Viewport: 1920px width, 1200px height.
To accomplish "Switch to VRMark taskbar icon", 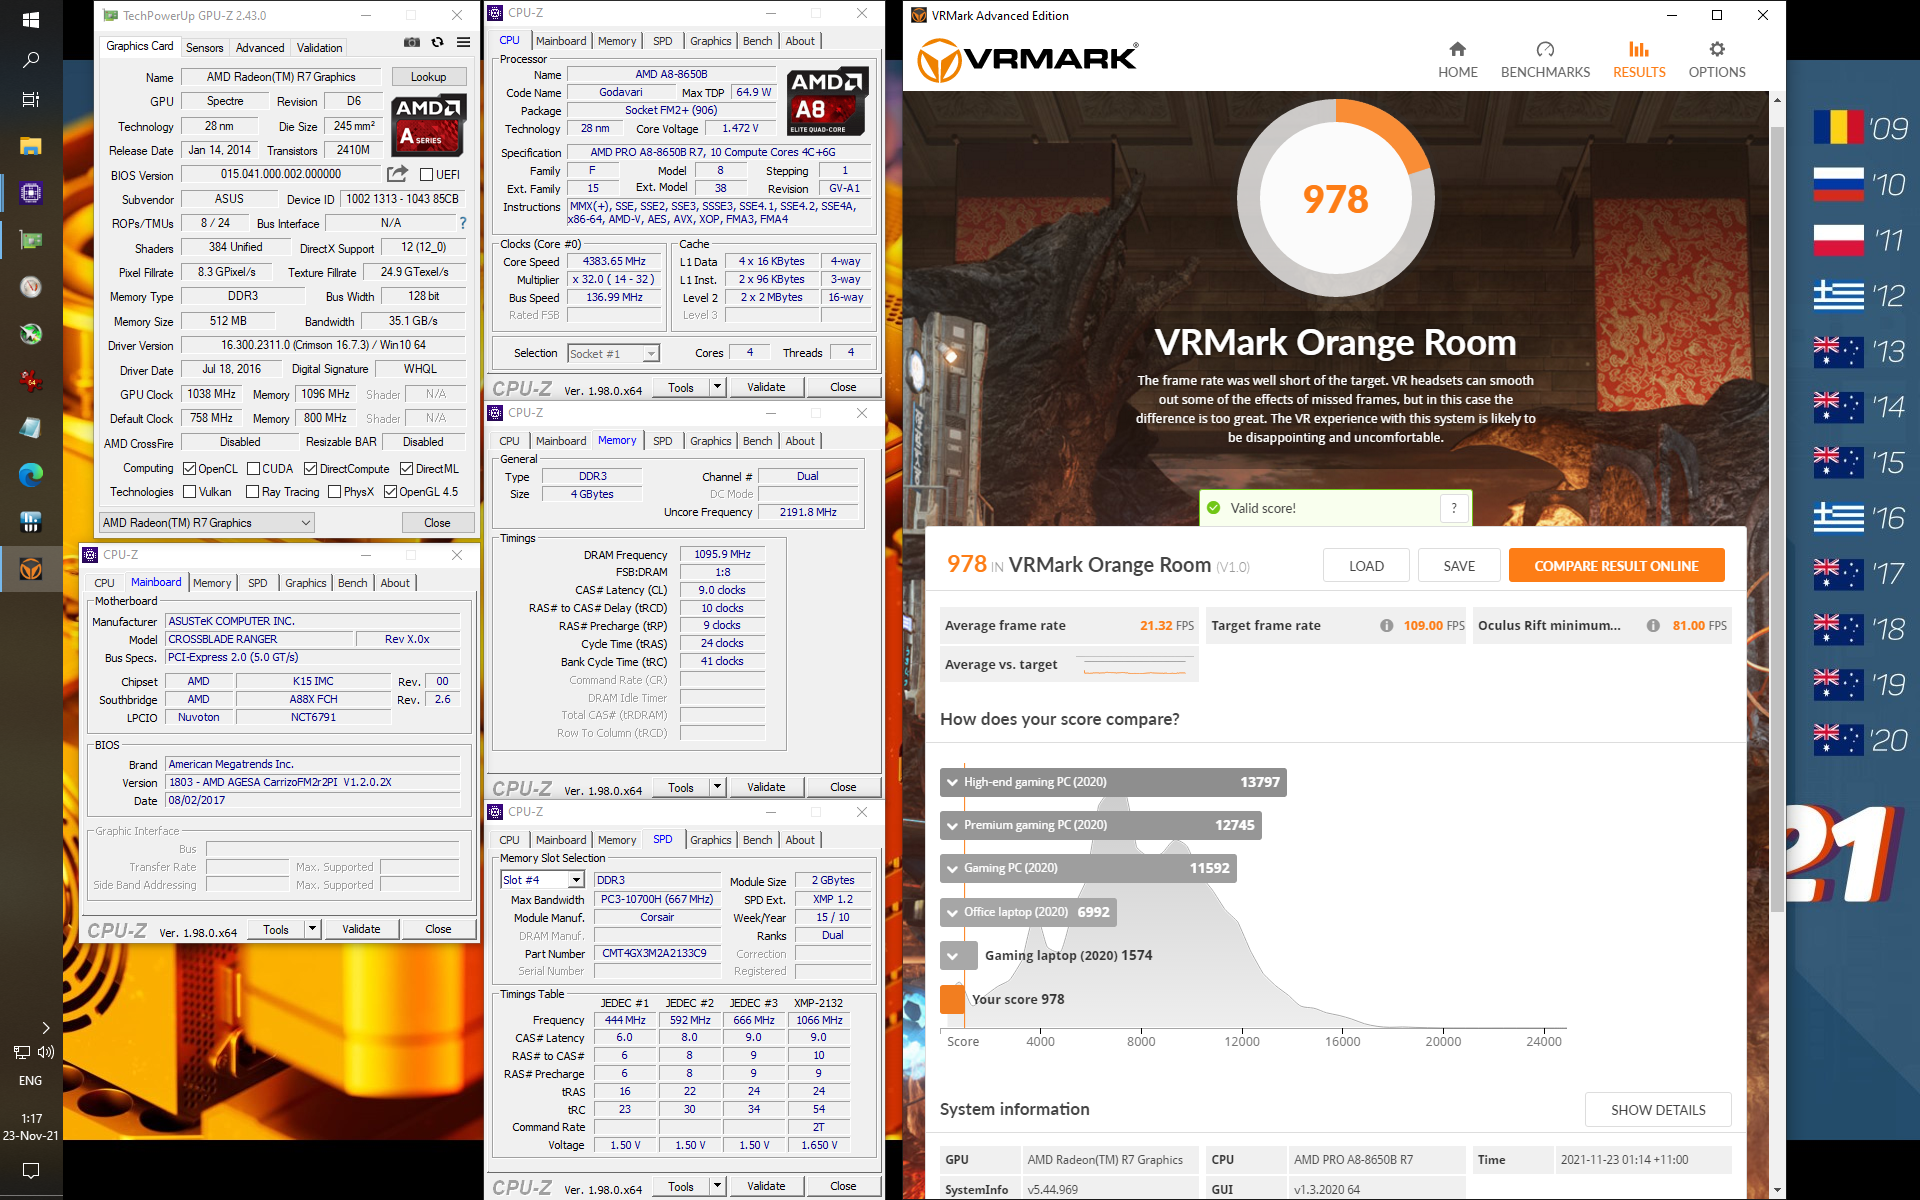I will [31, 569].
